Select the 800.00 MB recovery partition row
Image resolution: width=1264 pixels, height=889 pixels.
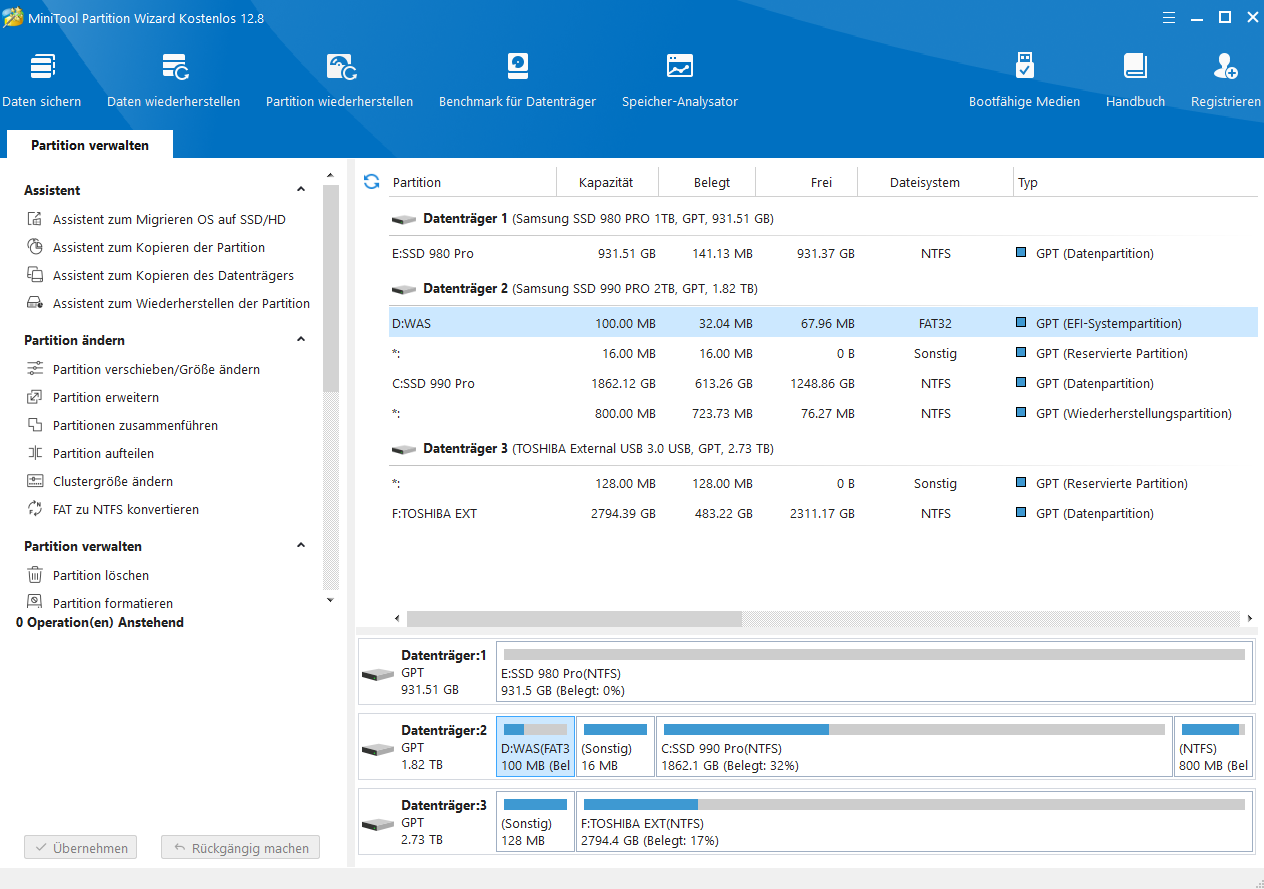[823, 413]
